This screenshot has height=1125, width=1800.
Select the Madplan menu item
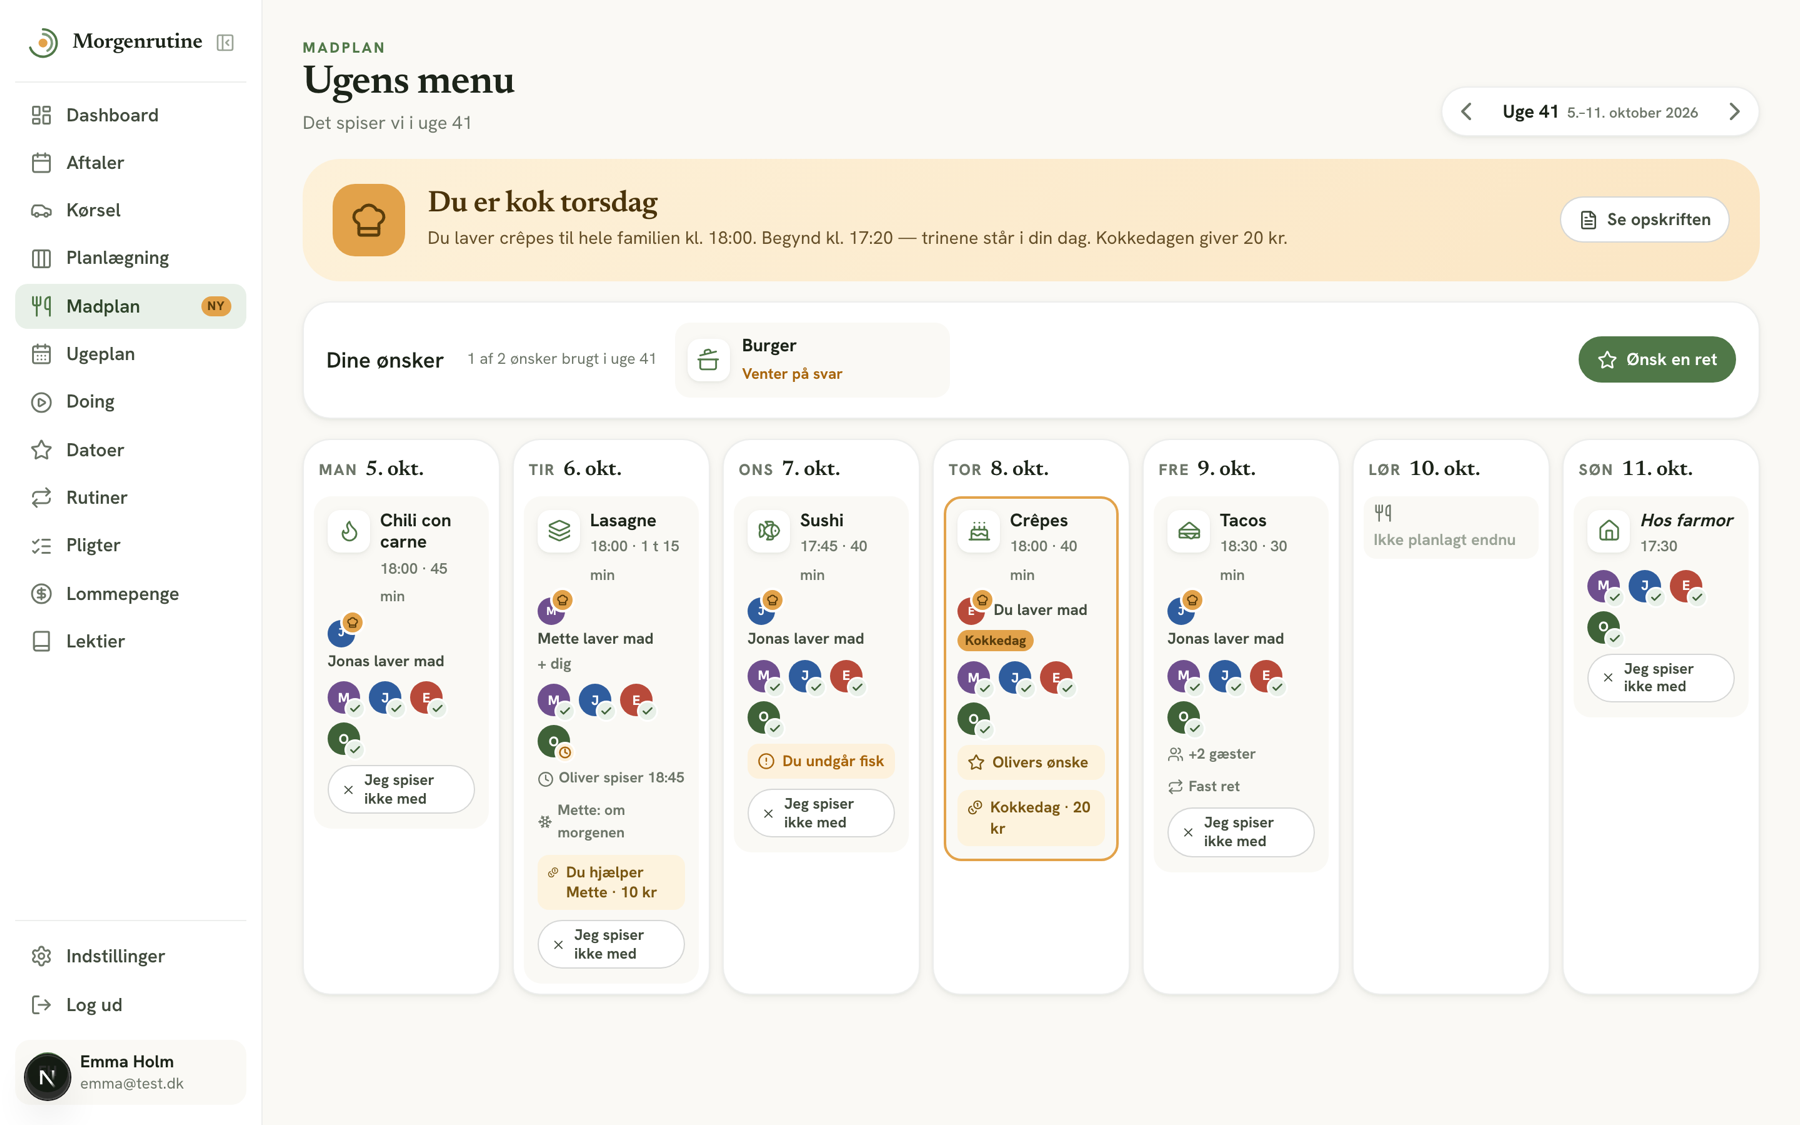point(131,306)
